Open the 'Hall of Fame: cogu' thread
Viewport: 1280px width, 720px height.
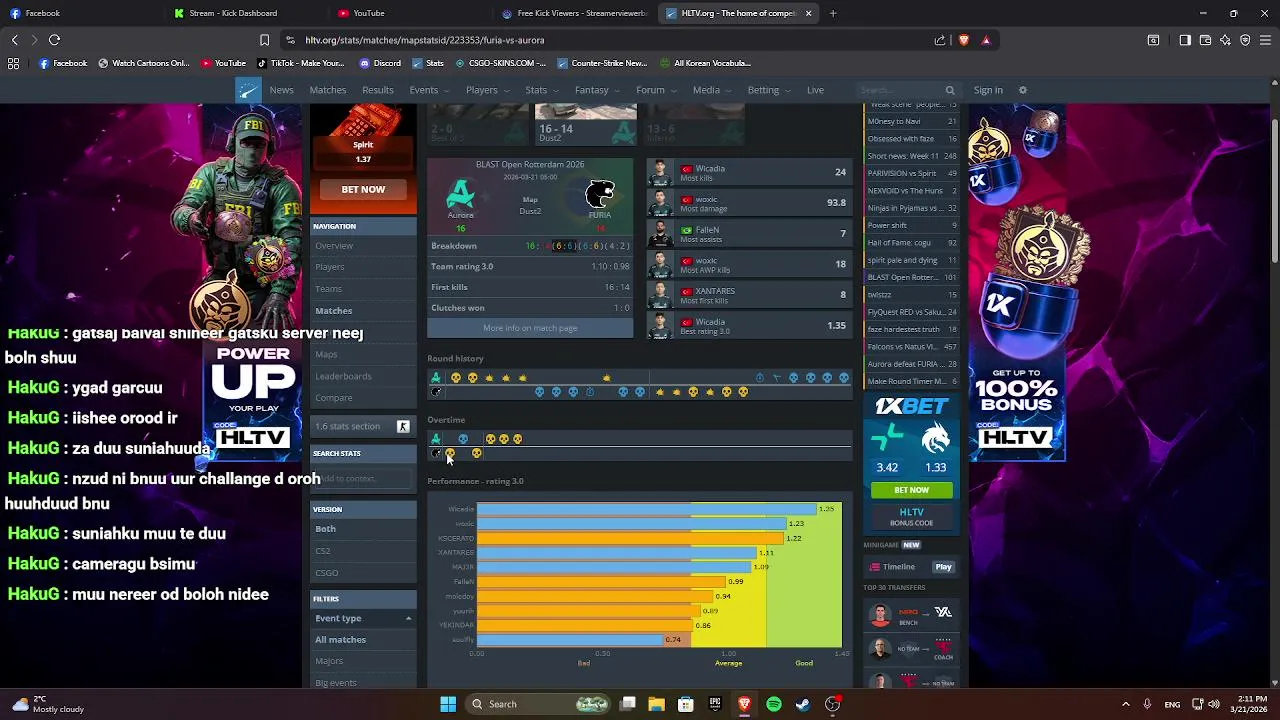[x=911, y=243]
